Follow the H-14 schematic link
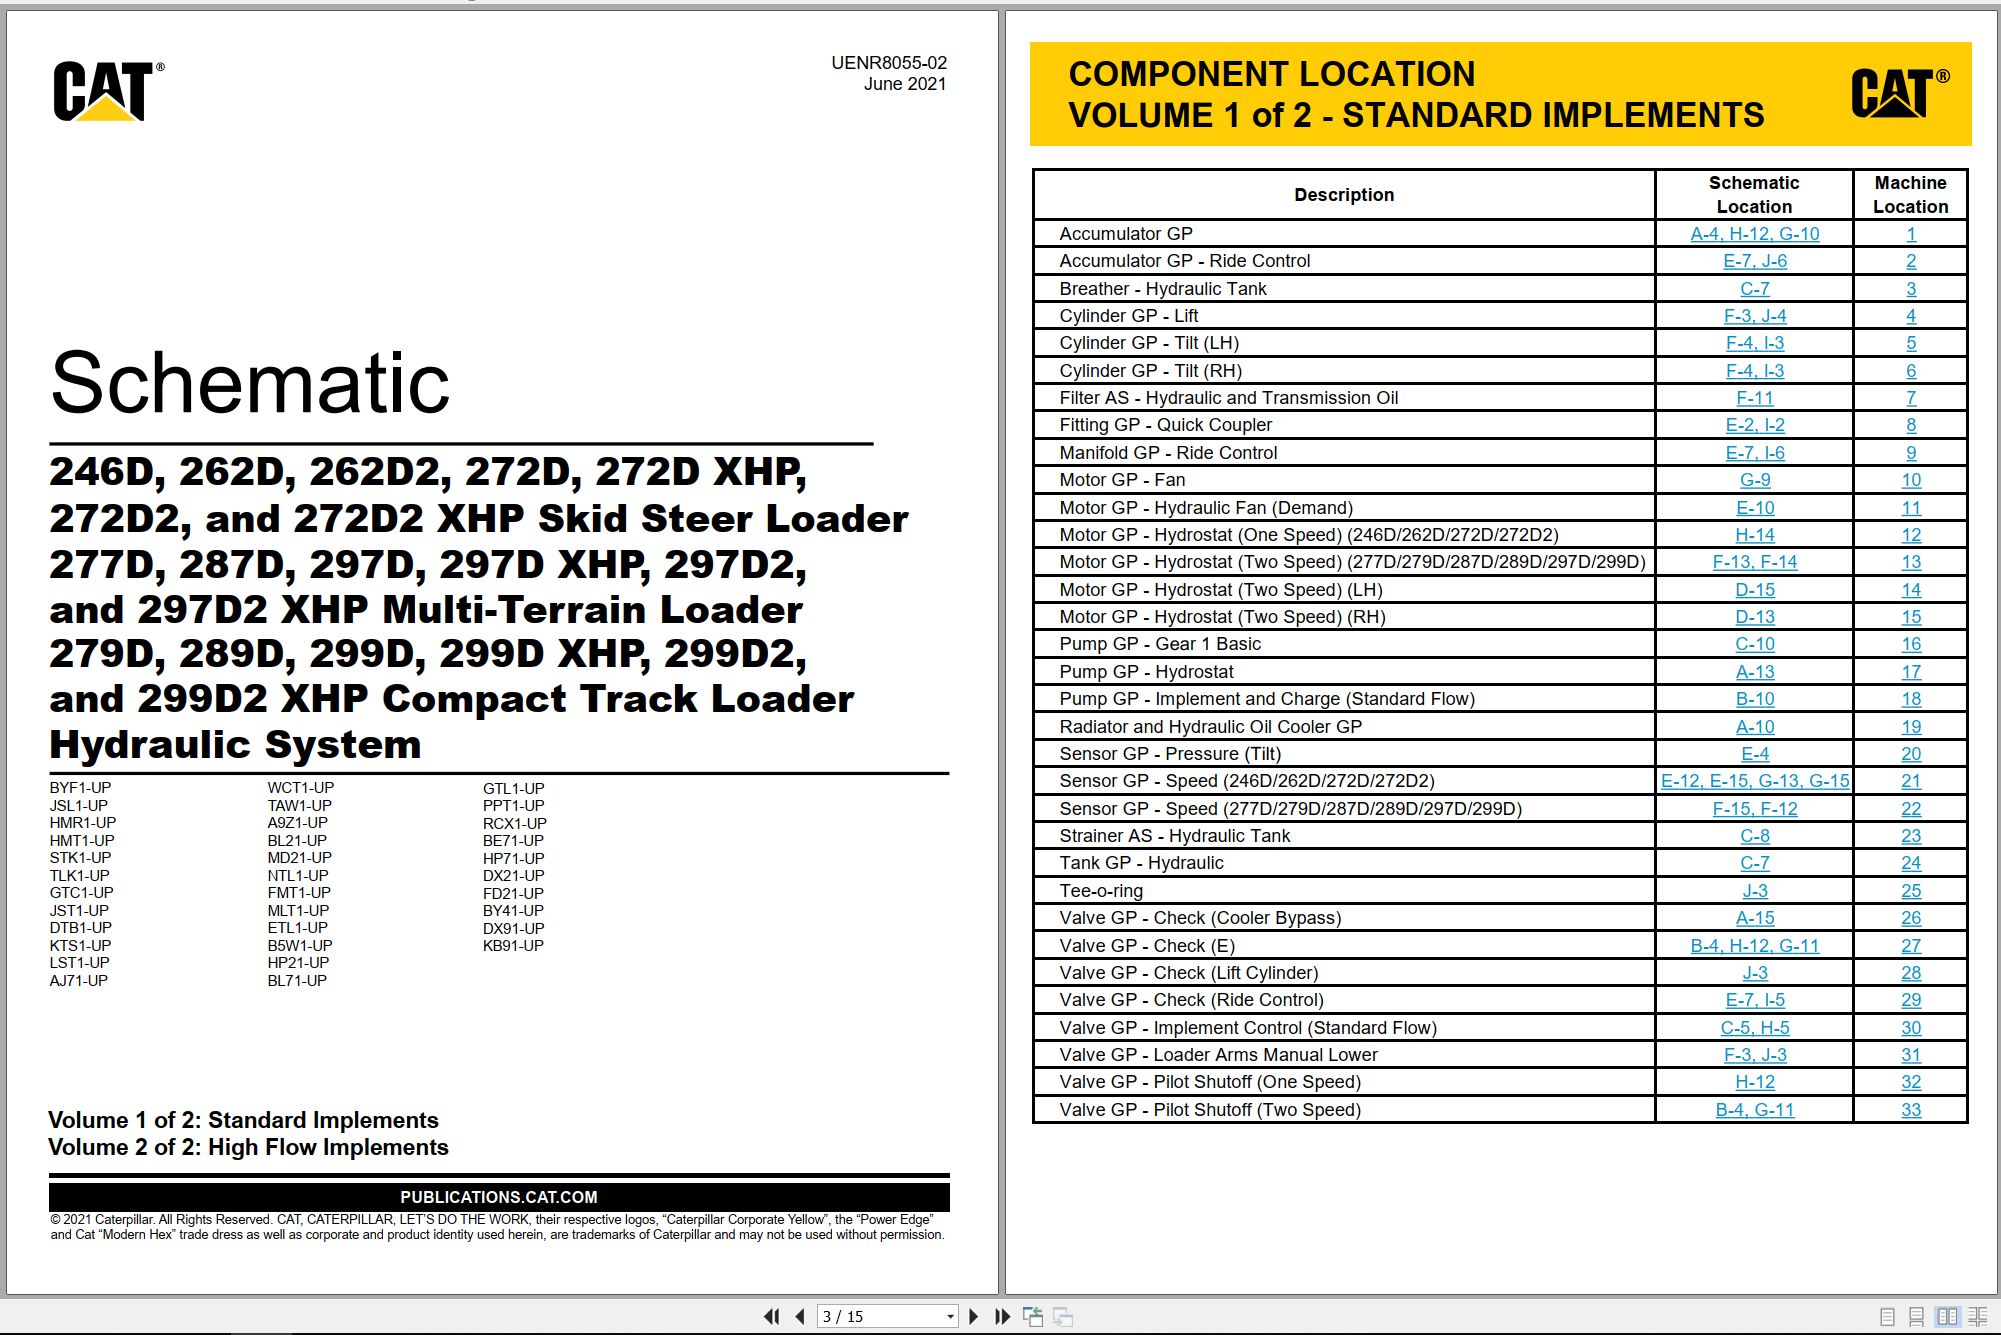This screenshot has width=2001, height=1335. tap(1754, 535)
